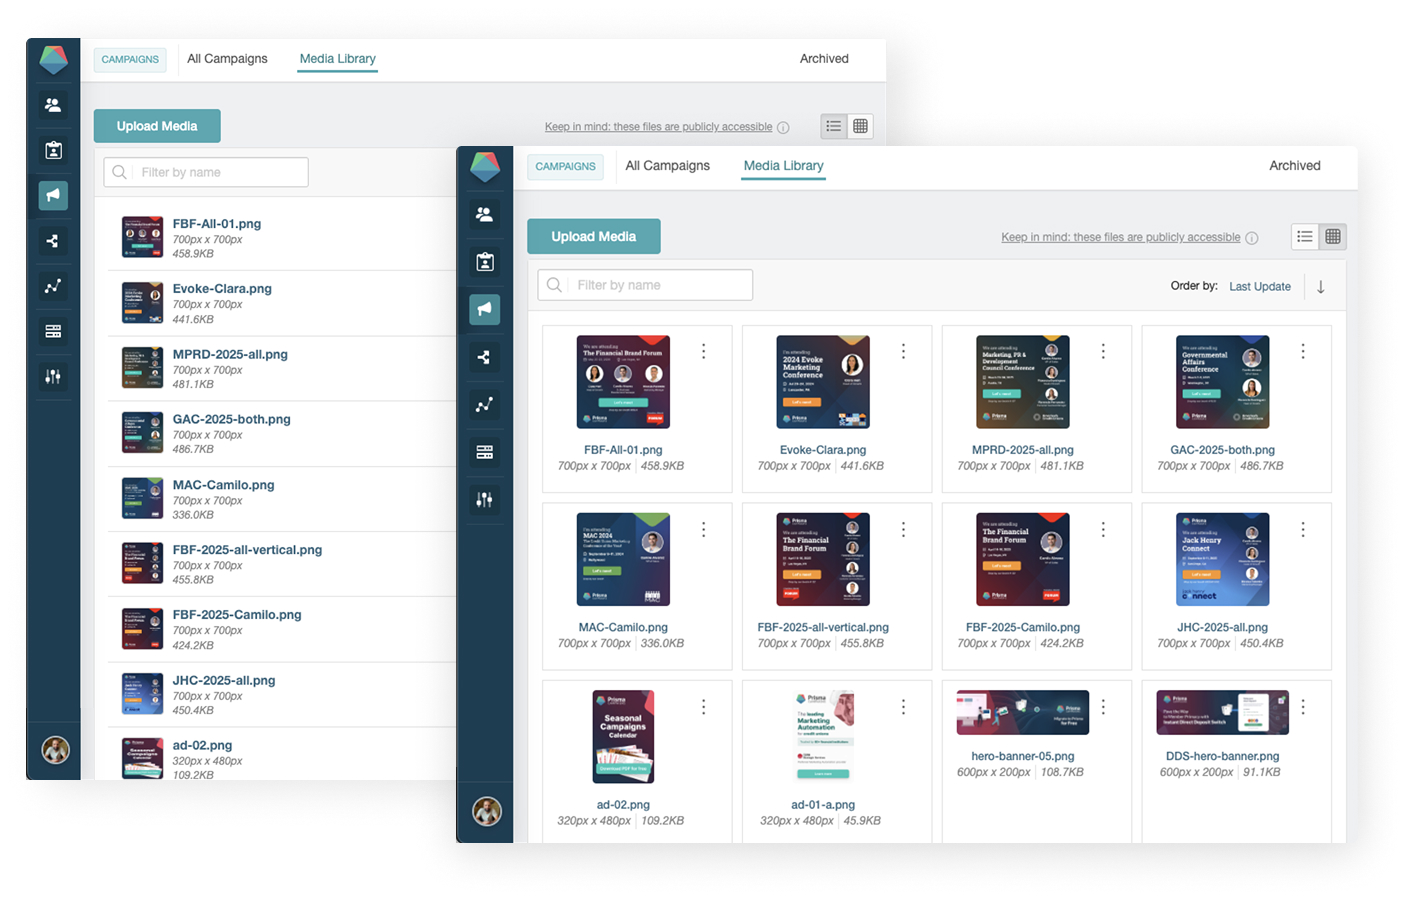The image size is (1406, 899).
Task: Open the Archived tab in the front window
Action: coord(1294,166)
